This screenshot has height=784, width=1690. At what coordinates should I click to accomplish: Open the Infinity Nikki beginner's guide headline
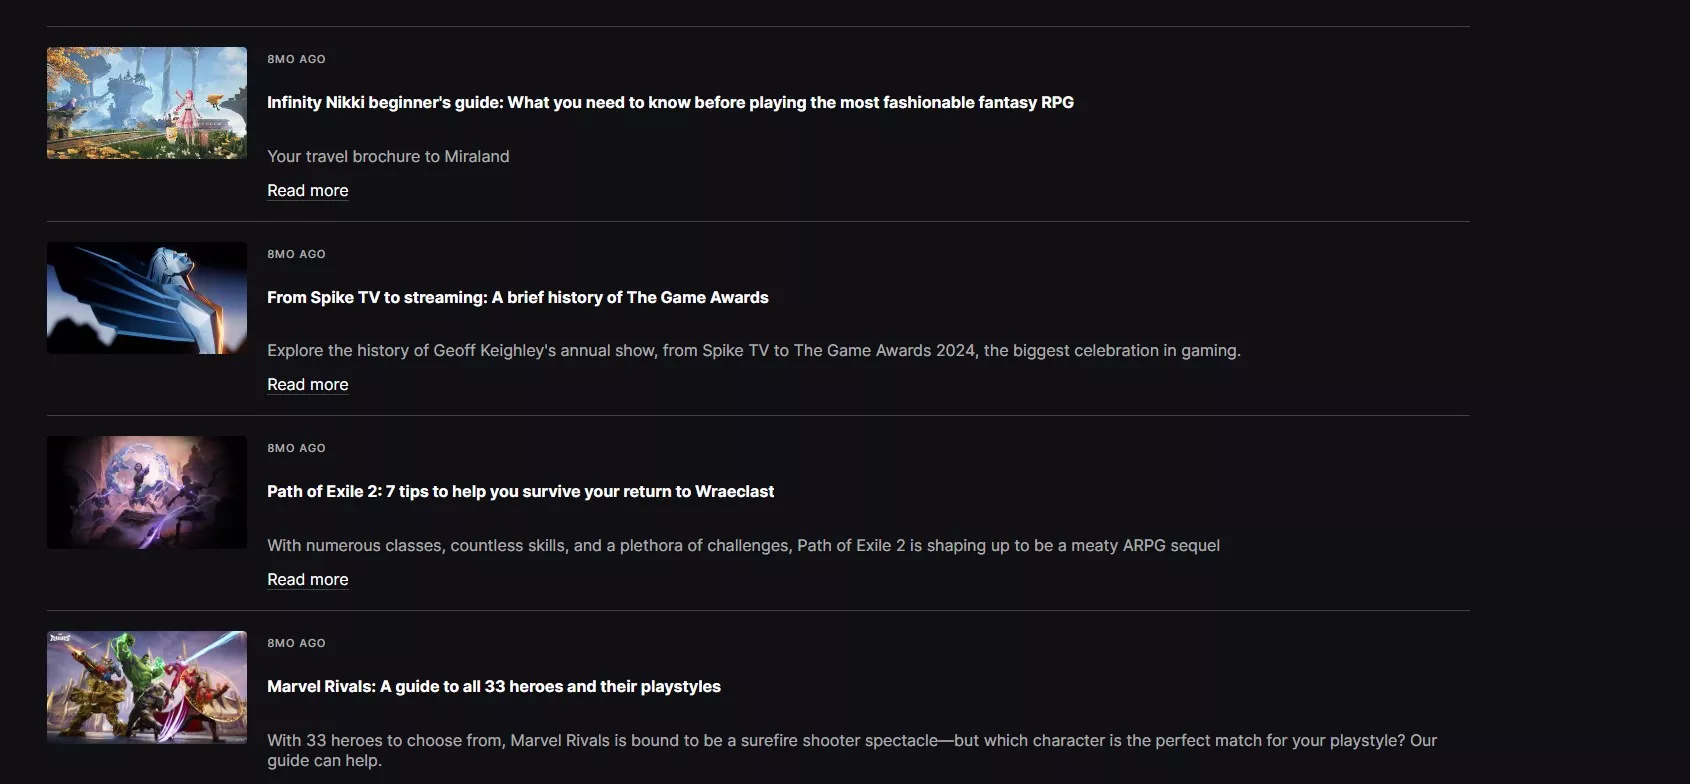pos(670,102)
